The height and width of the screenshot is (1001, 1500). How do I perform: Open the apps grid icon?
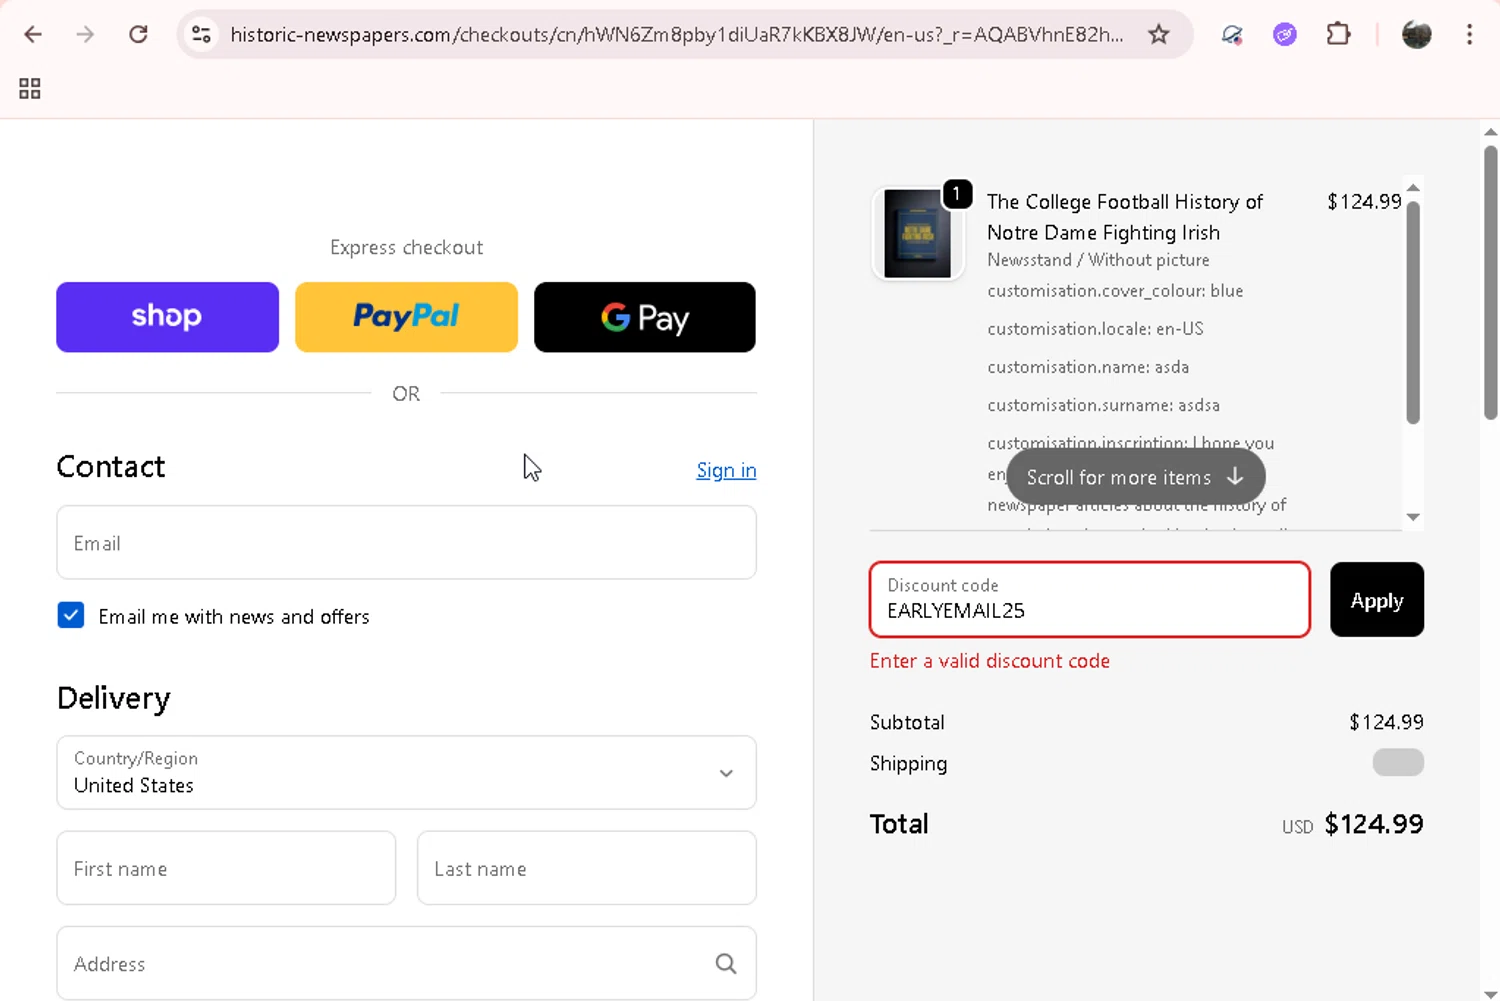(x=30, y=89)
